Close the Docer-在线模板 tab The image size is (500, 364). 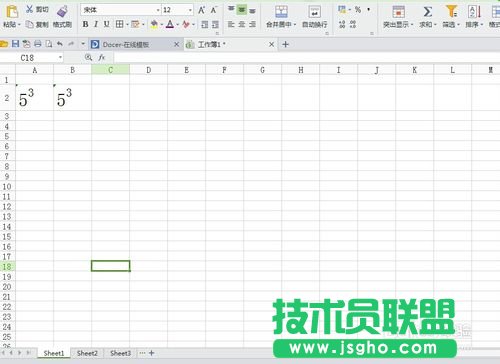(x=177, y=44)
